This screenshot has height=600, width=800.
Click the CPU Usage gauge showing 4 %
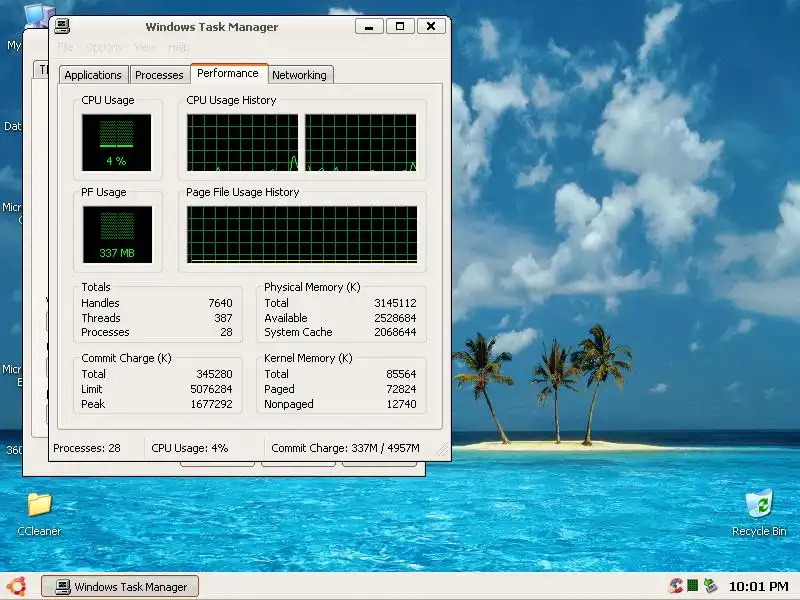tap(116, 142)
